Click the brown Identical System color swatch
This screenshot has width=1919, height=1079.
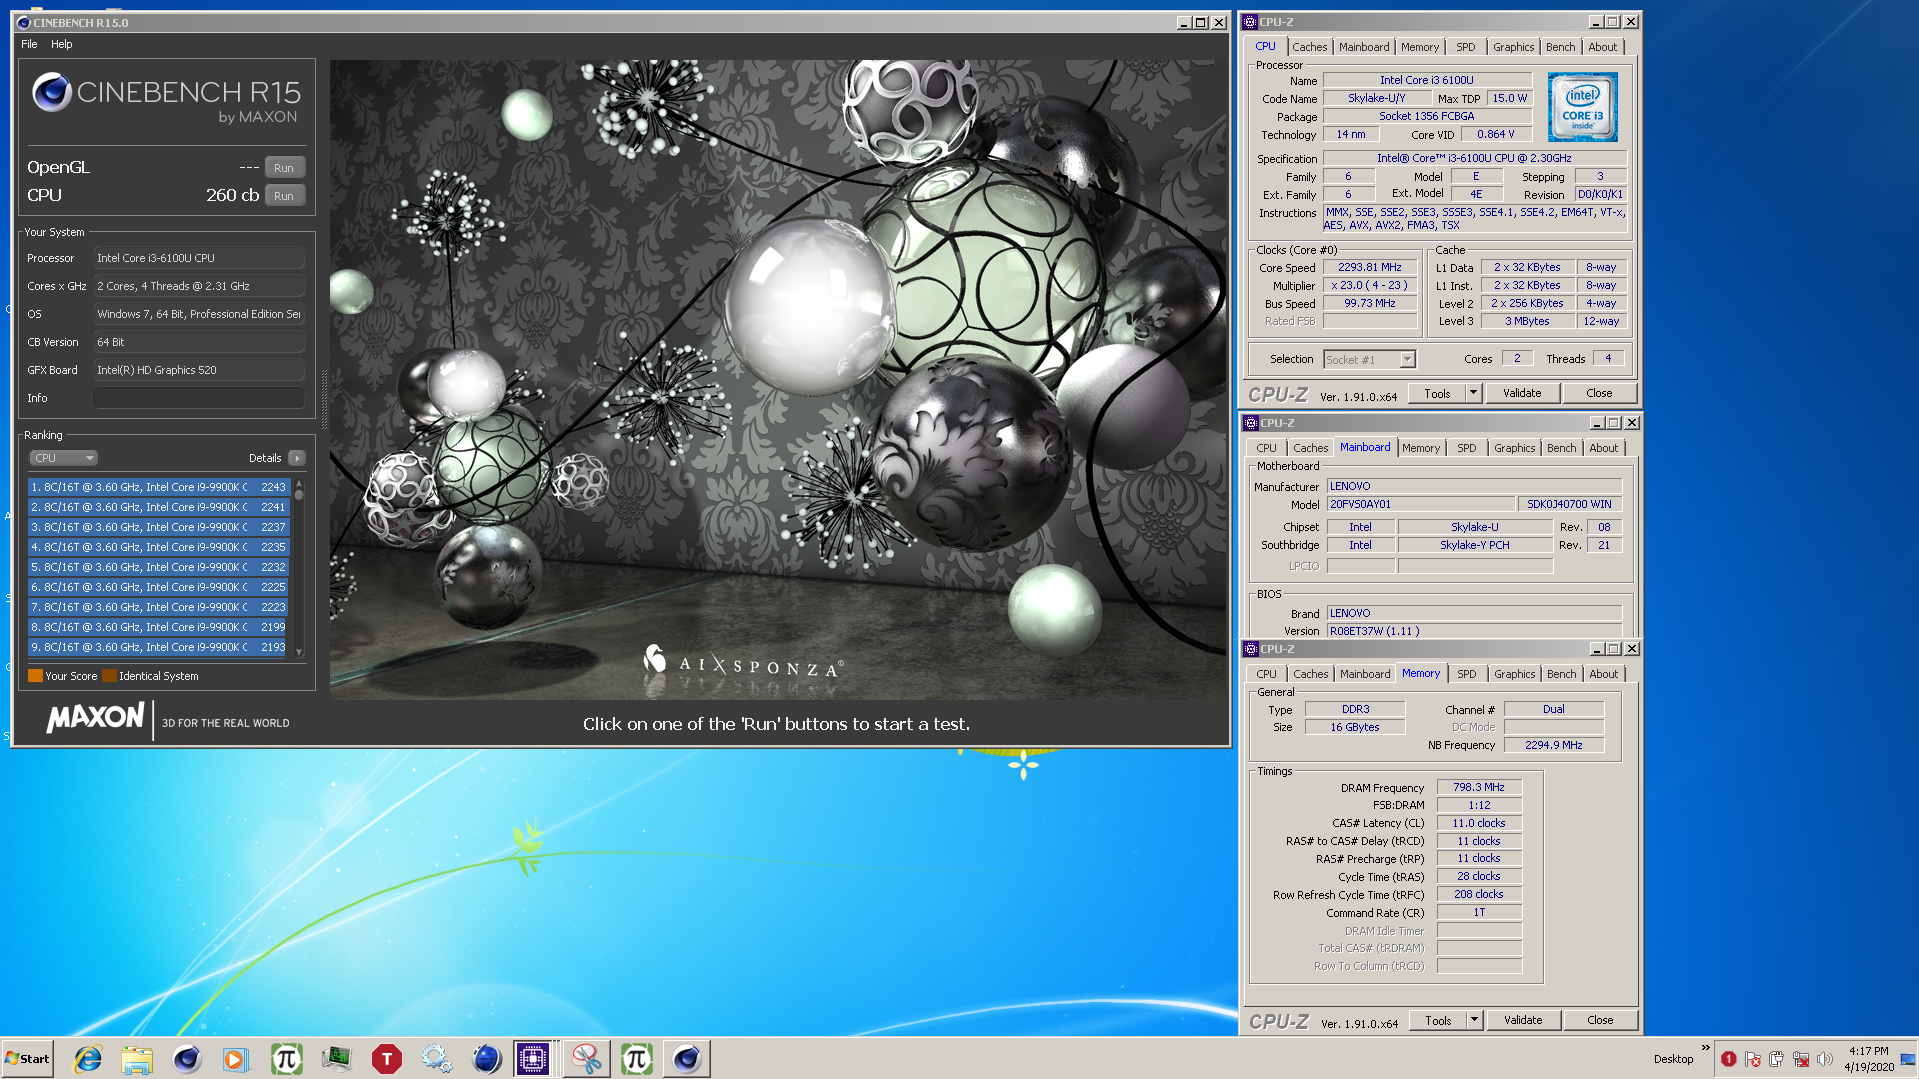click(109, 676)
